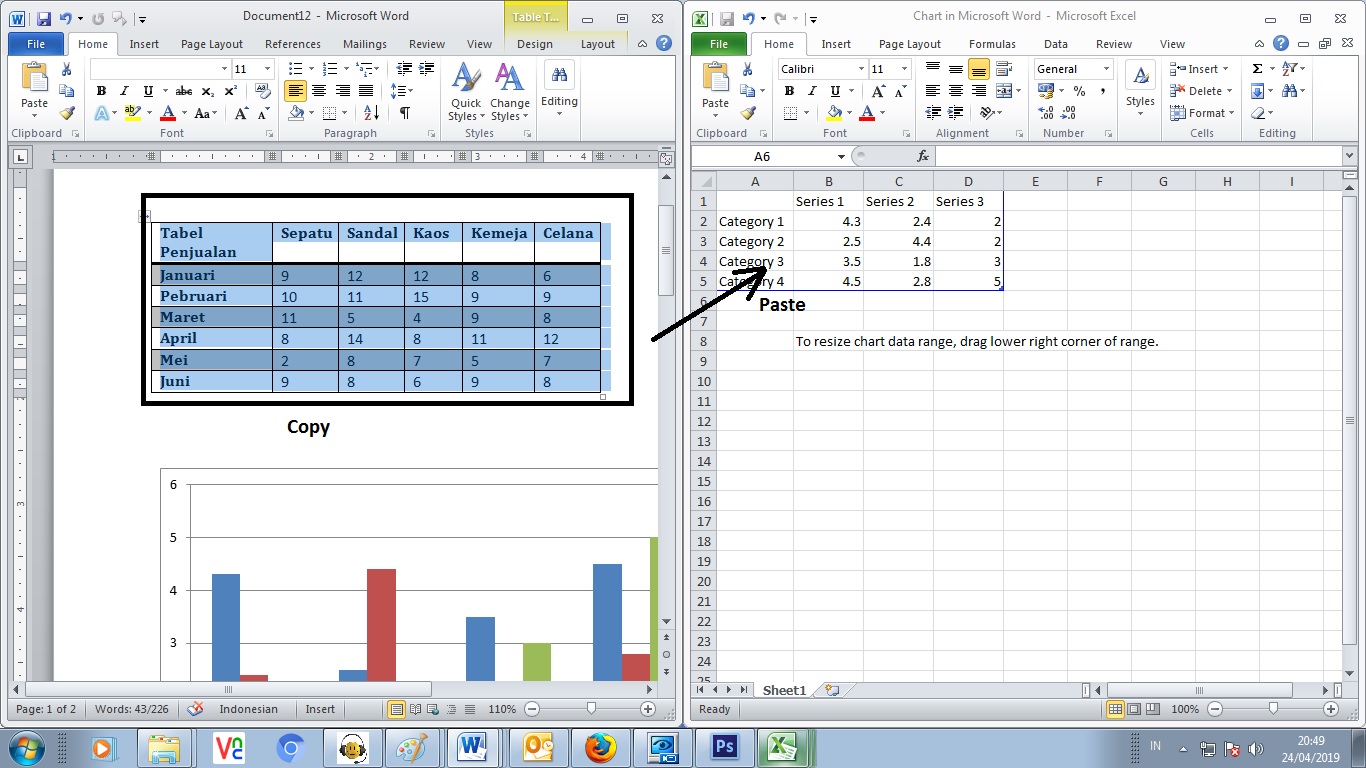Apply strikethrough in Word Font group

183,91
